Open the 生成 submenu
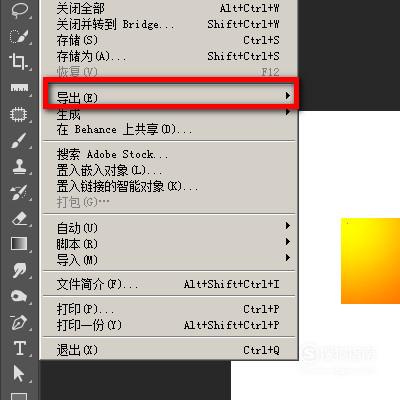This screenshot has height=400, width=400. click(169, 114)
